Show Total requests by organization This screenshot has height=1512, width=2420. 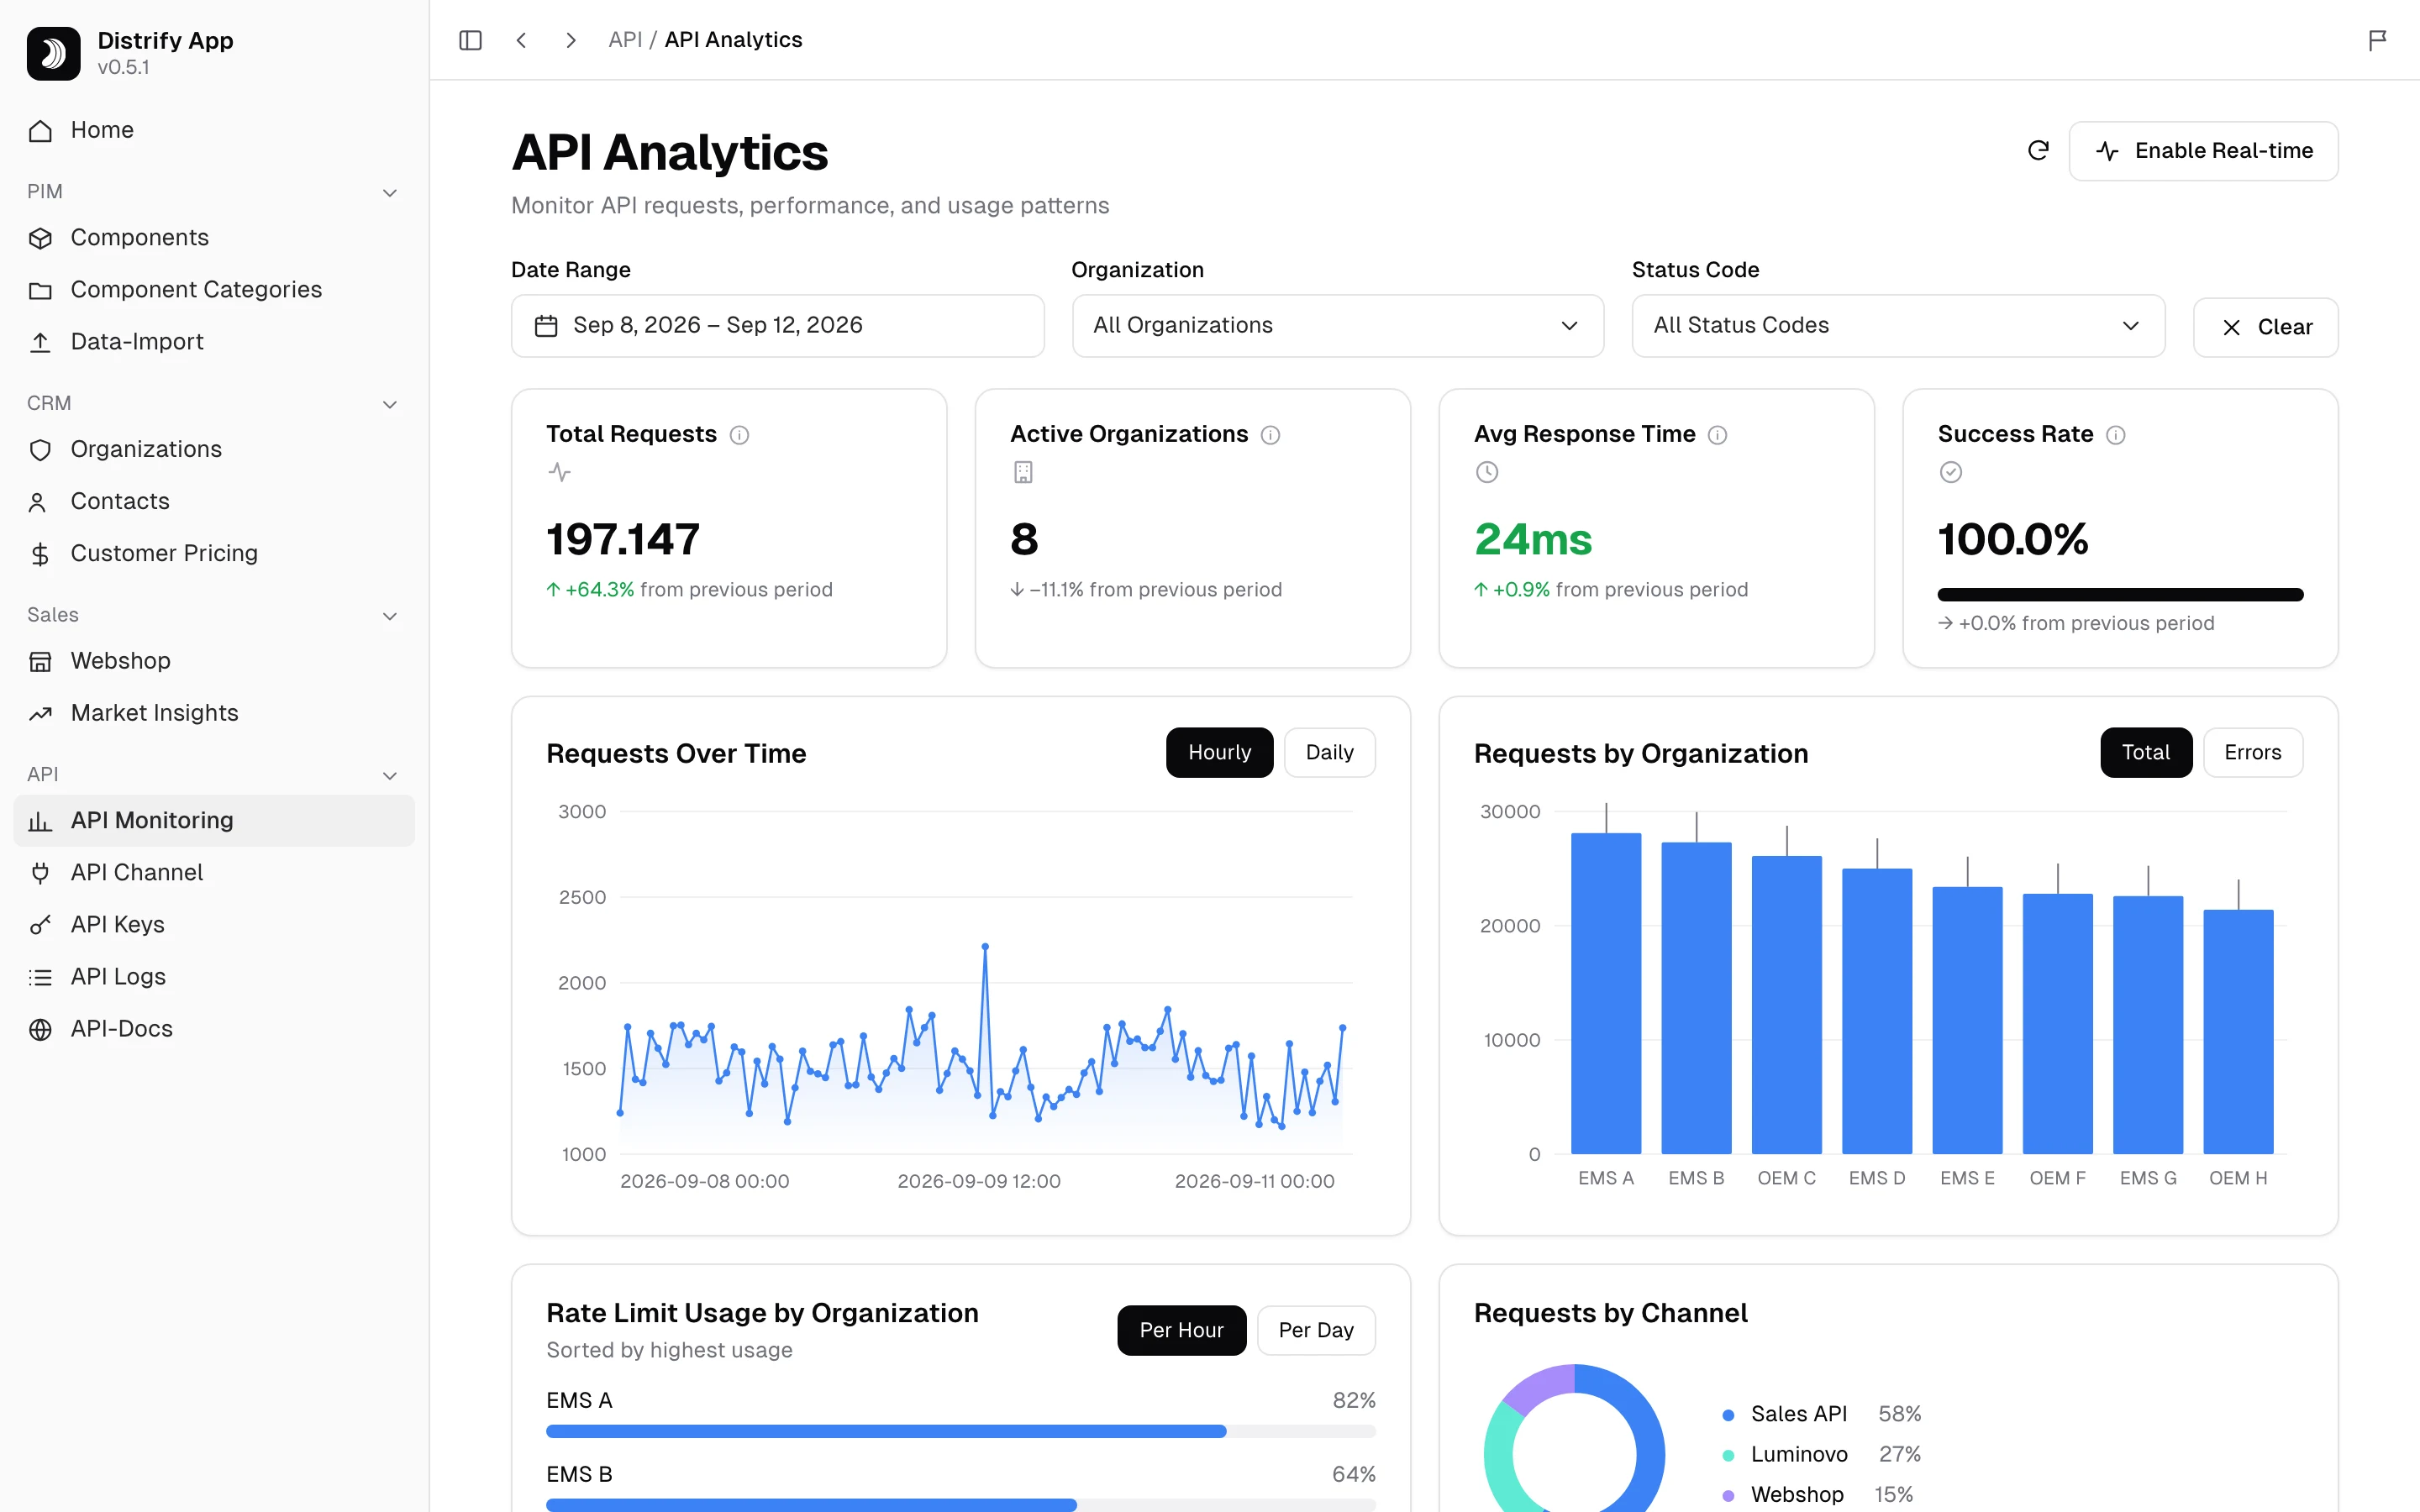[2145, 752]
